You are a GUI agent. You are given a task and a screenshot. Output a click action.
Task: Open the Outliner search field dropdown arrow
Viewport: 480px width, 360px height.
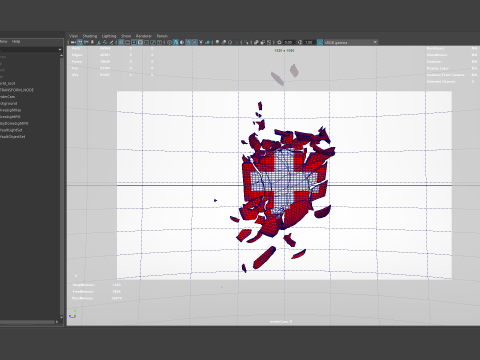(x=60, y=50)
